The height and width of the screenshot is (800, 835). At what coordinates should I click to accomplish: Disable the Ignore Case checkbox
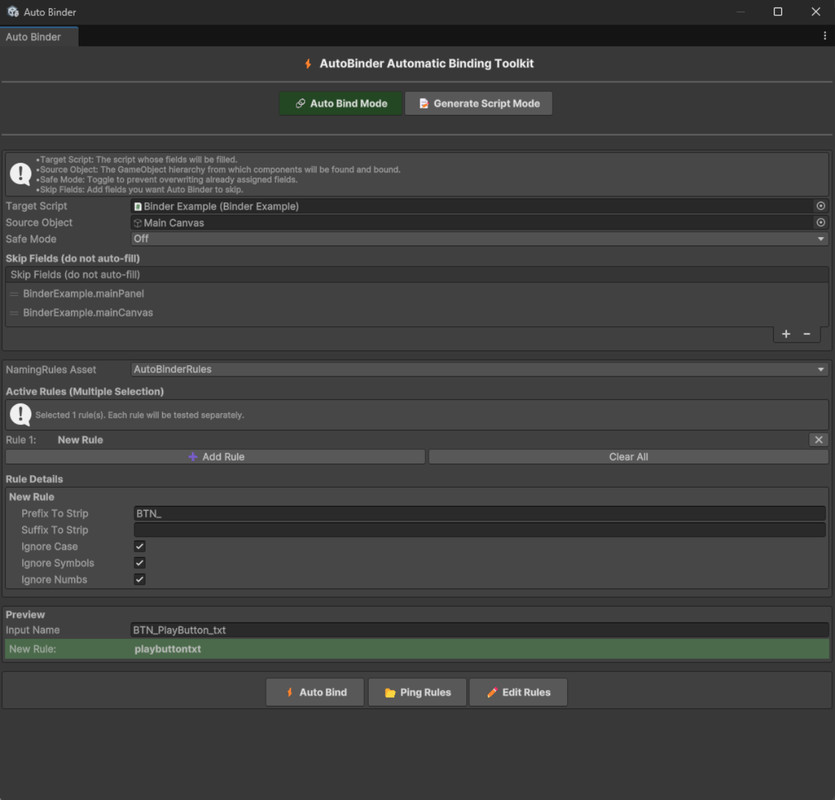pos(139,546)
